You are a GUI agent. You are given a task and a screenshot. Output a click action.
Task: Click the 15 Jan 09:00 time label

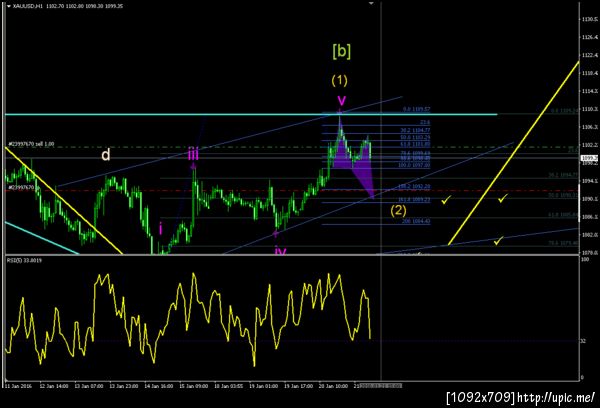point(194,386)
